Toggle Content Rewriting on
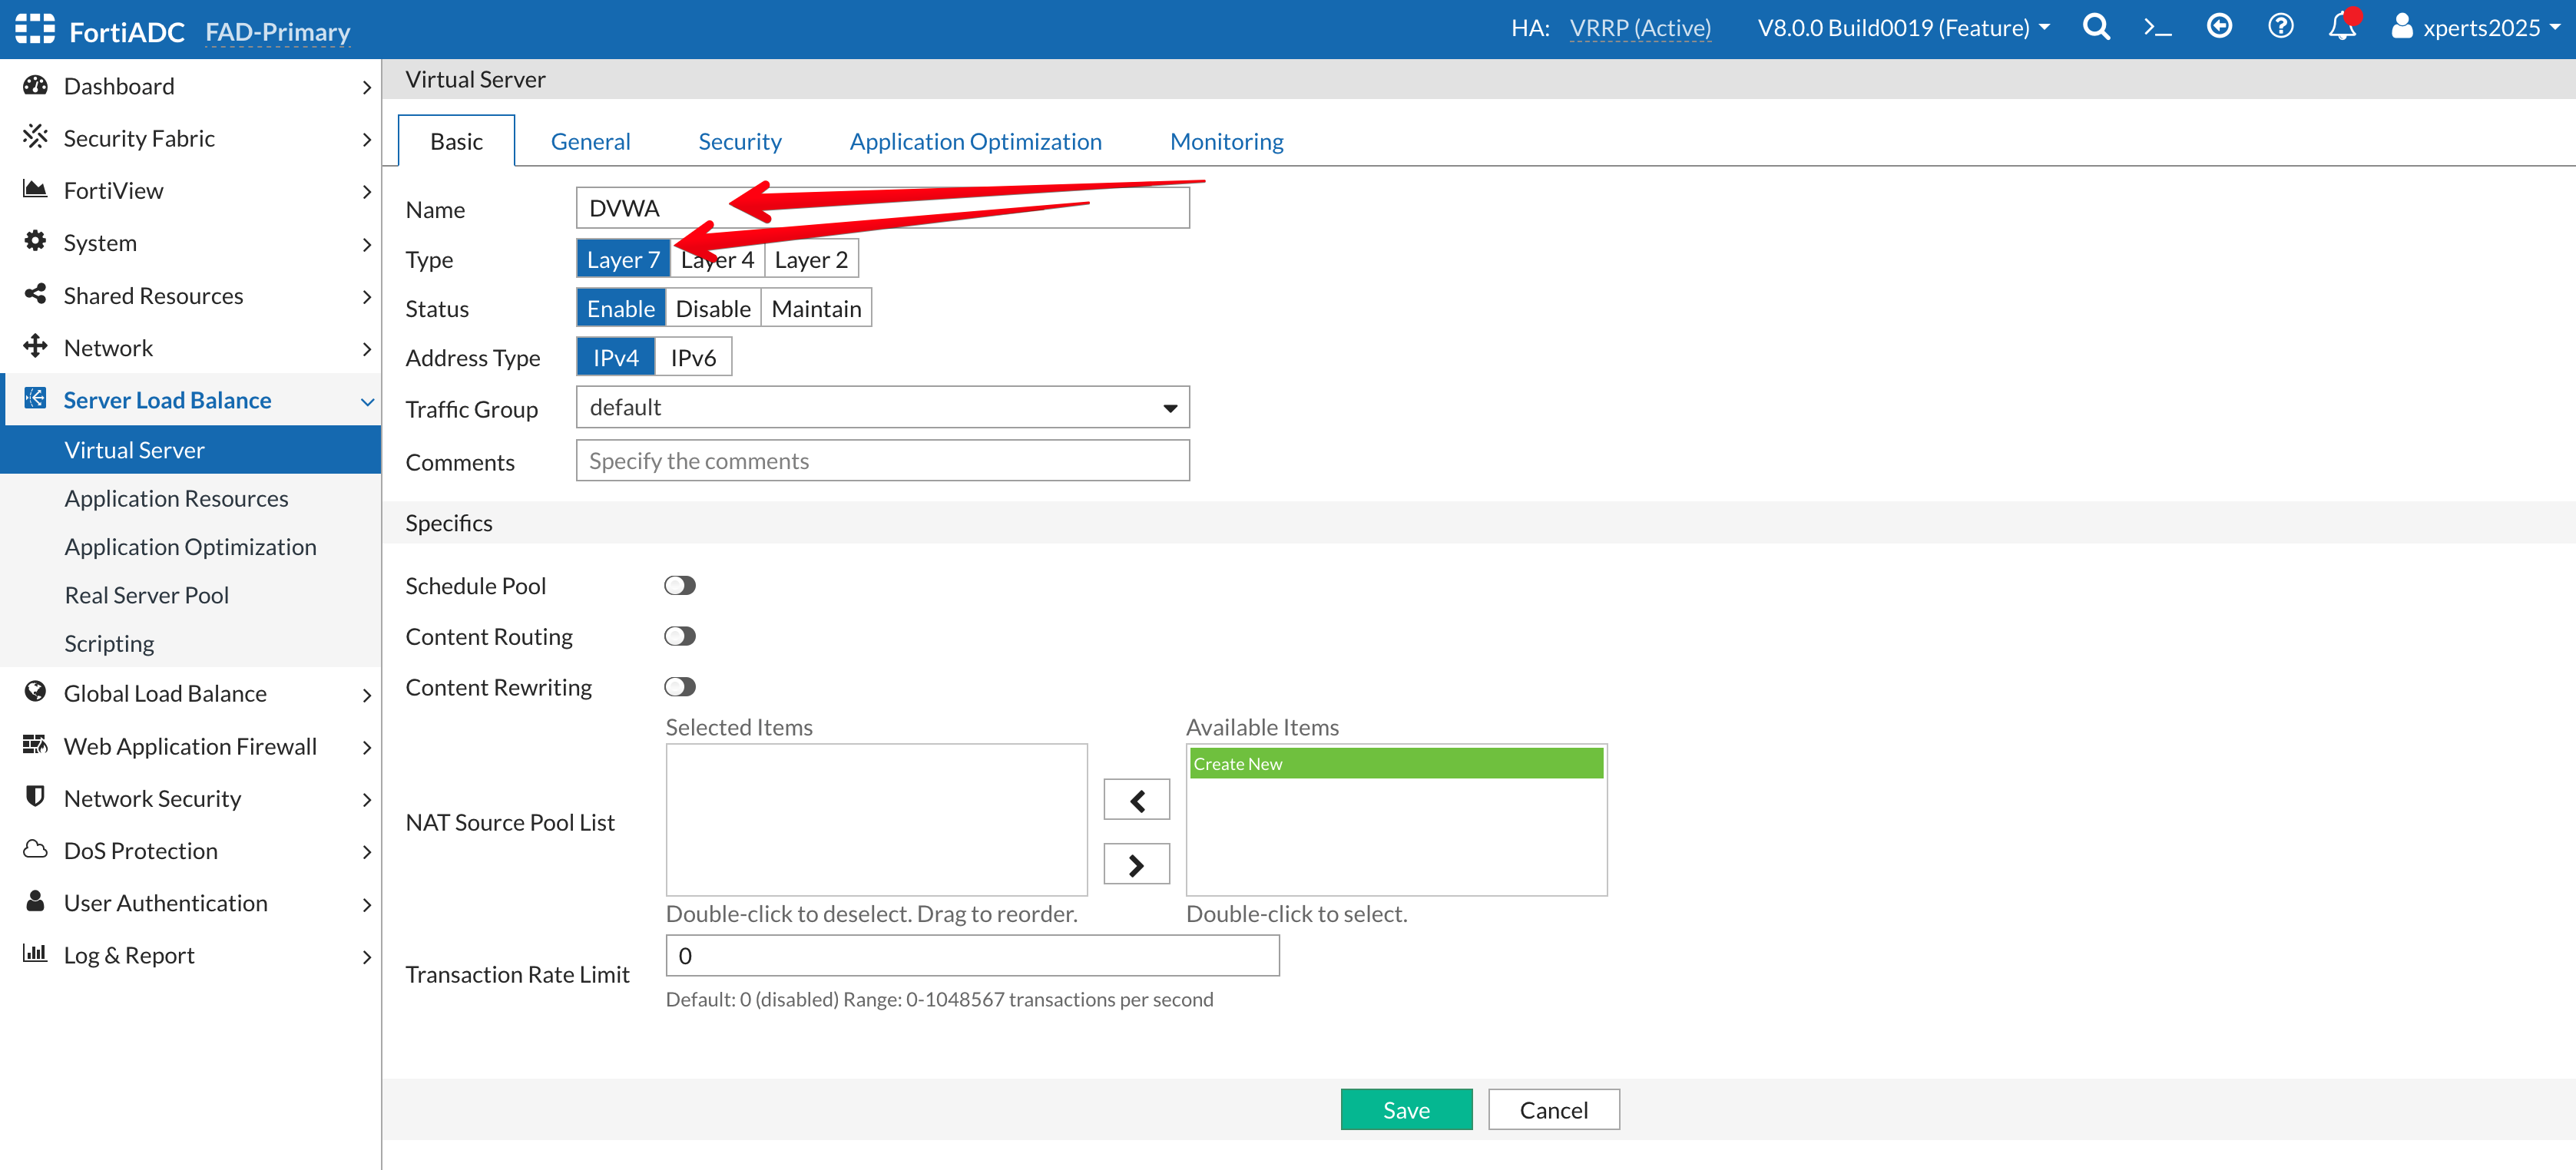2576x1170 pixels. coord(679,687)
